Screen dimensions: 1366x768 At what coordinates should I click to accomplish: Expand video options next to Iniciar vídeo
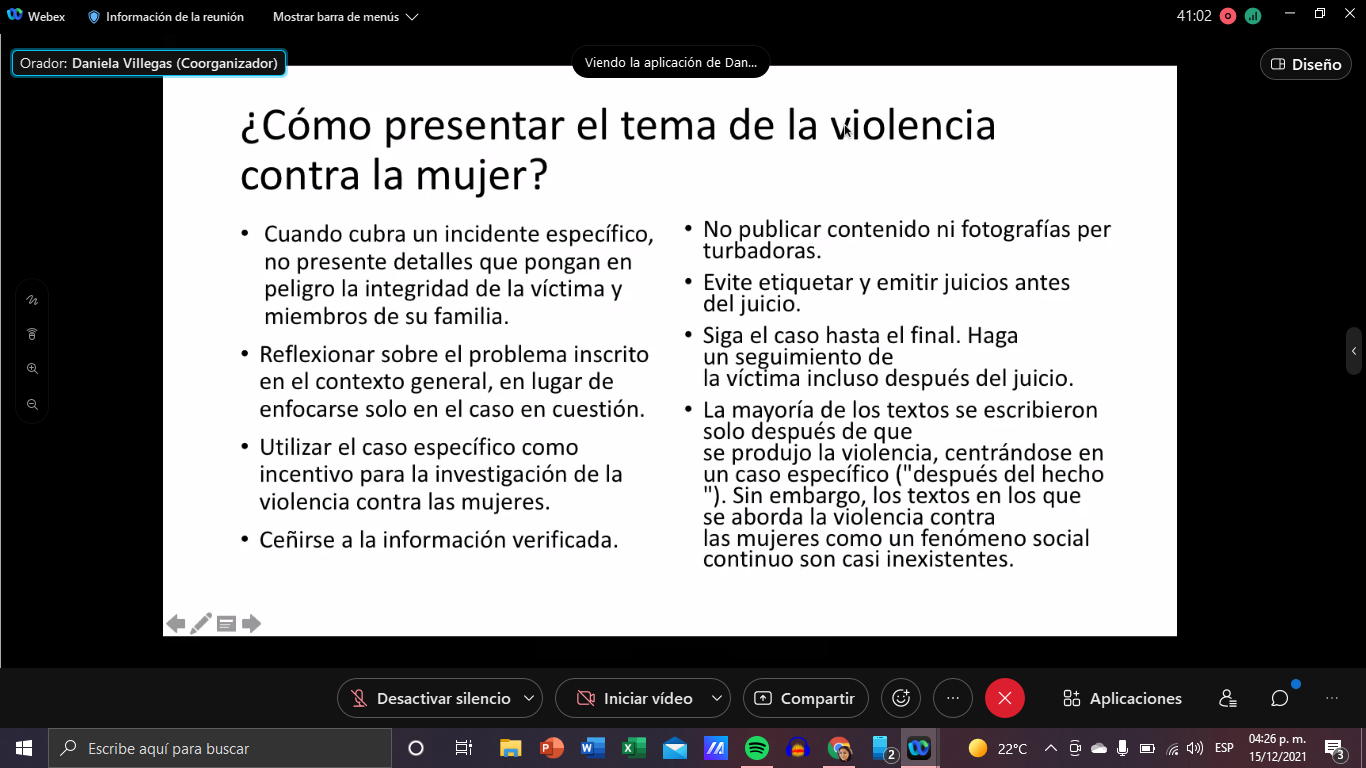[x=717, y=698]
